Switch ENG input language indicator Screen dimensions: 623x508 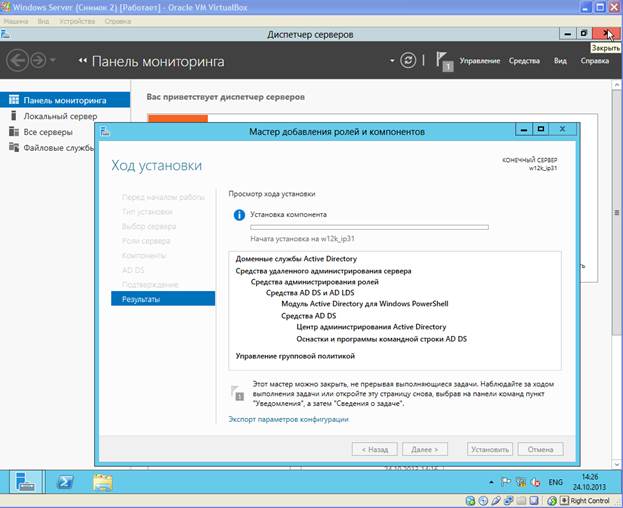(555, 482)
